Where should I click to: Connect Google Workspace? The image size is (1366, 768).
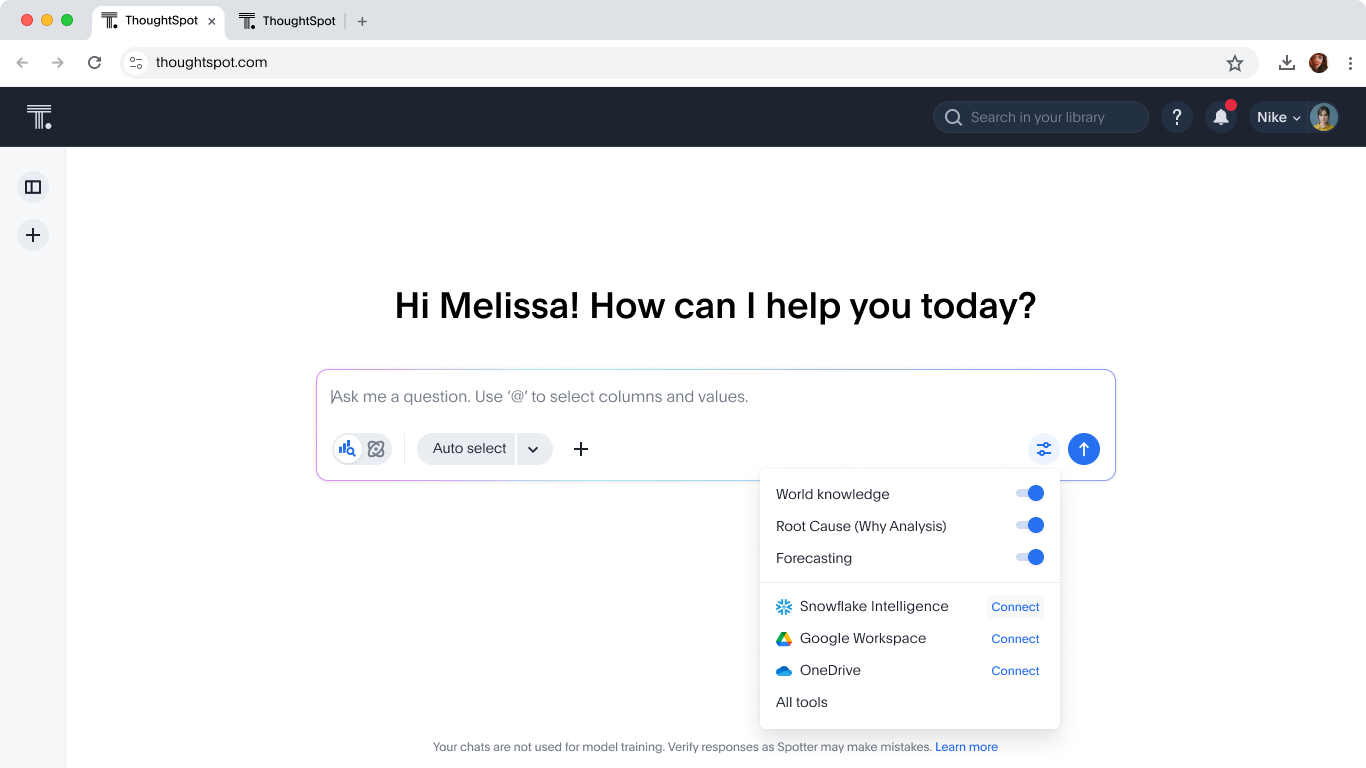pos(1014,638)
